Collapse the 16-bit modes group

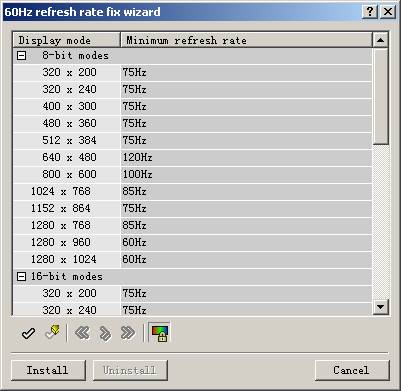point(21,276)
